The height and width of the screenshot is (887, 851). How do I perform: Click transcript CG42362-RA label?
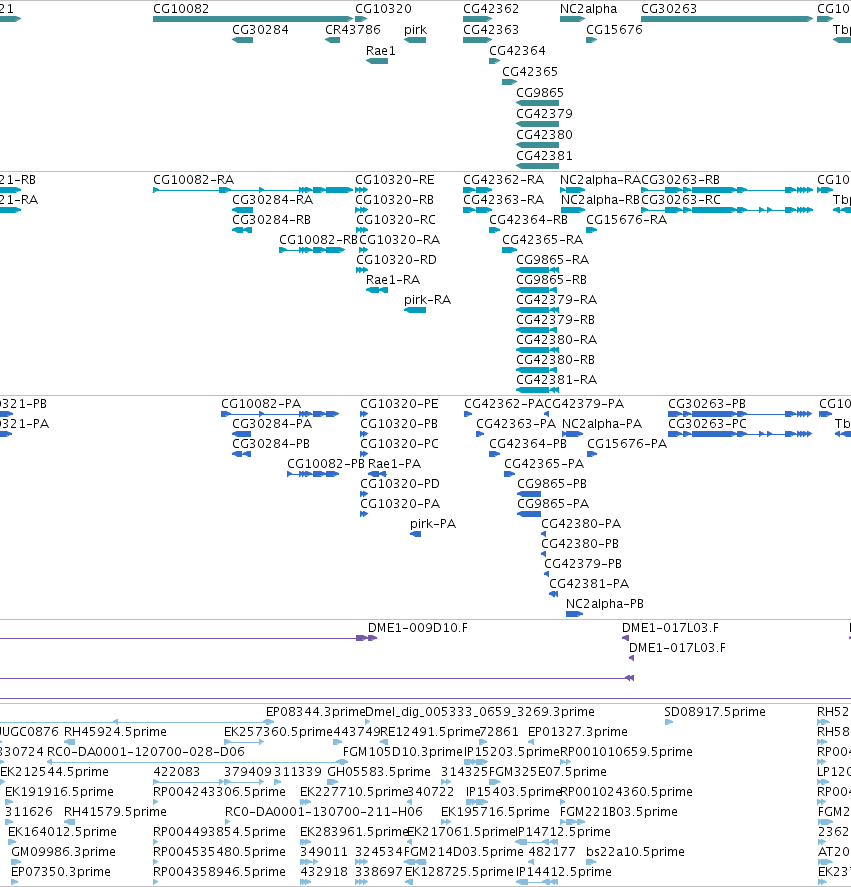click(504, 179)
